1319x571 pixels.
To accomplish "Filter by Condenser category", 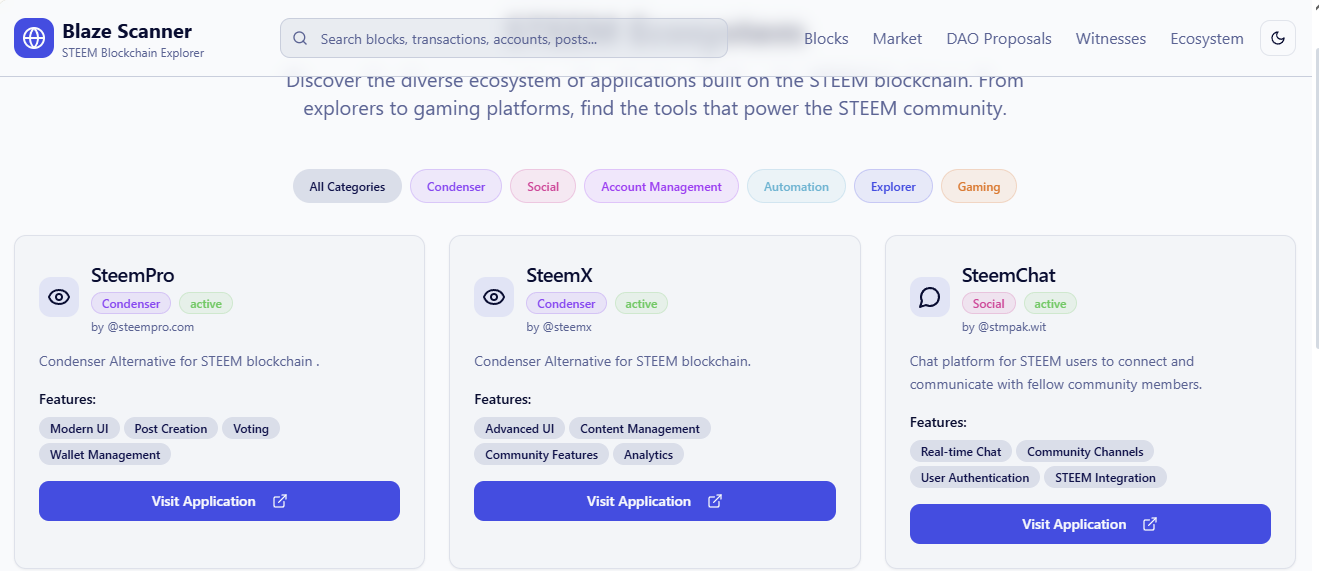I will coord(456,186).
